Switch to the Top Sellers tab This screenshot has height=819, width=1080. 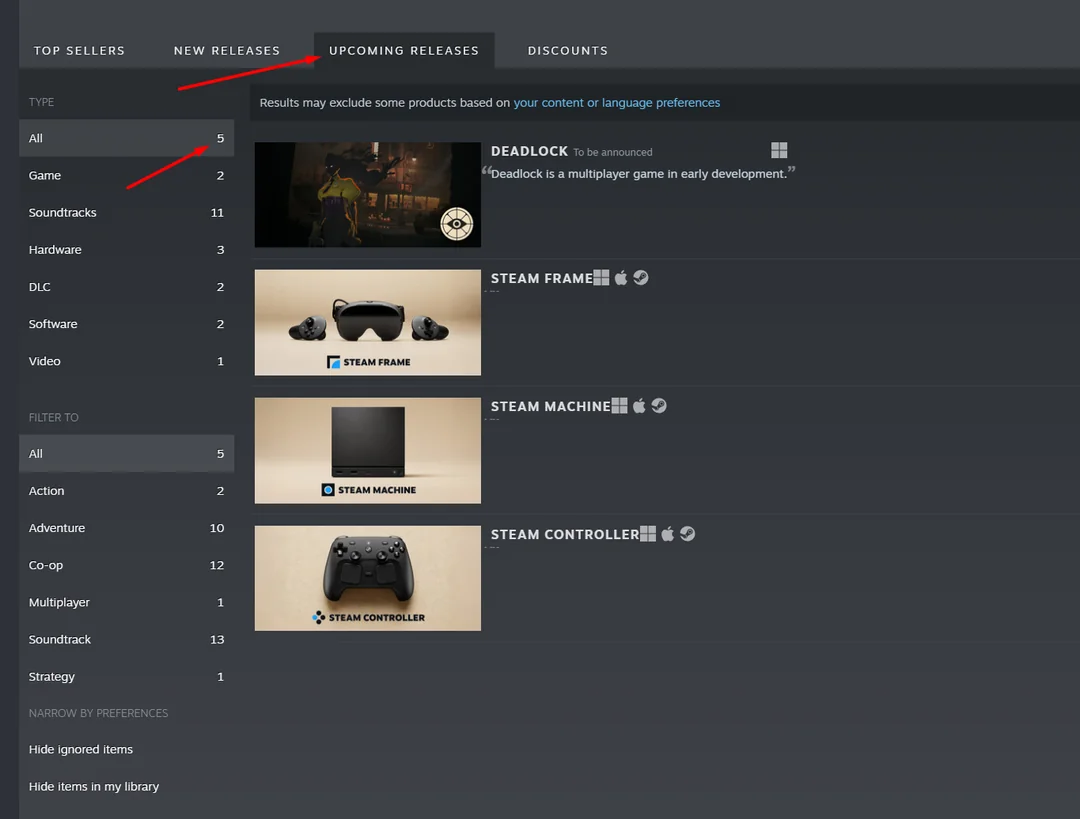[x=79, y=50]
